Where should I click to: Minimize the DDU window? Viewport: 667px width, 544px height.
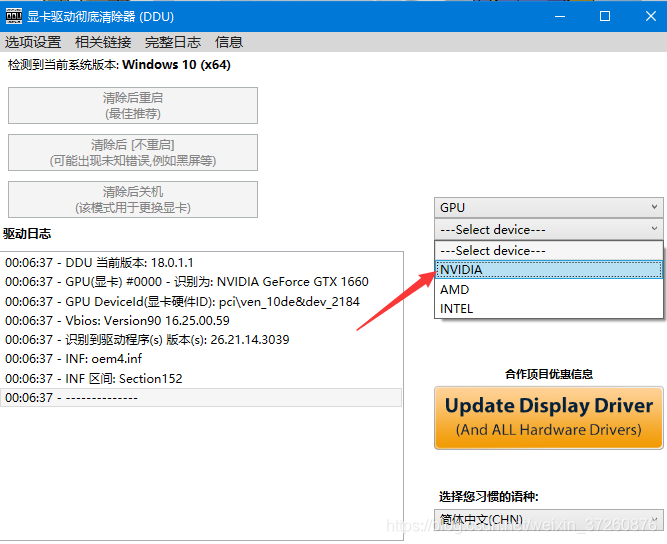(x=560, y=16)
